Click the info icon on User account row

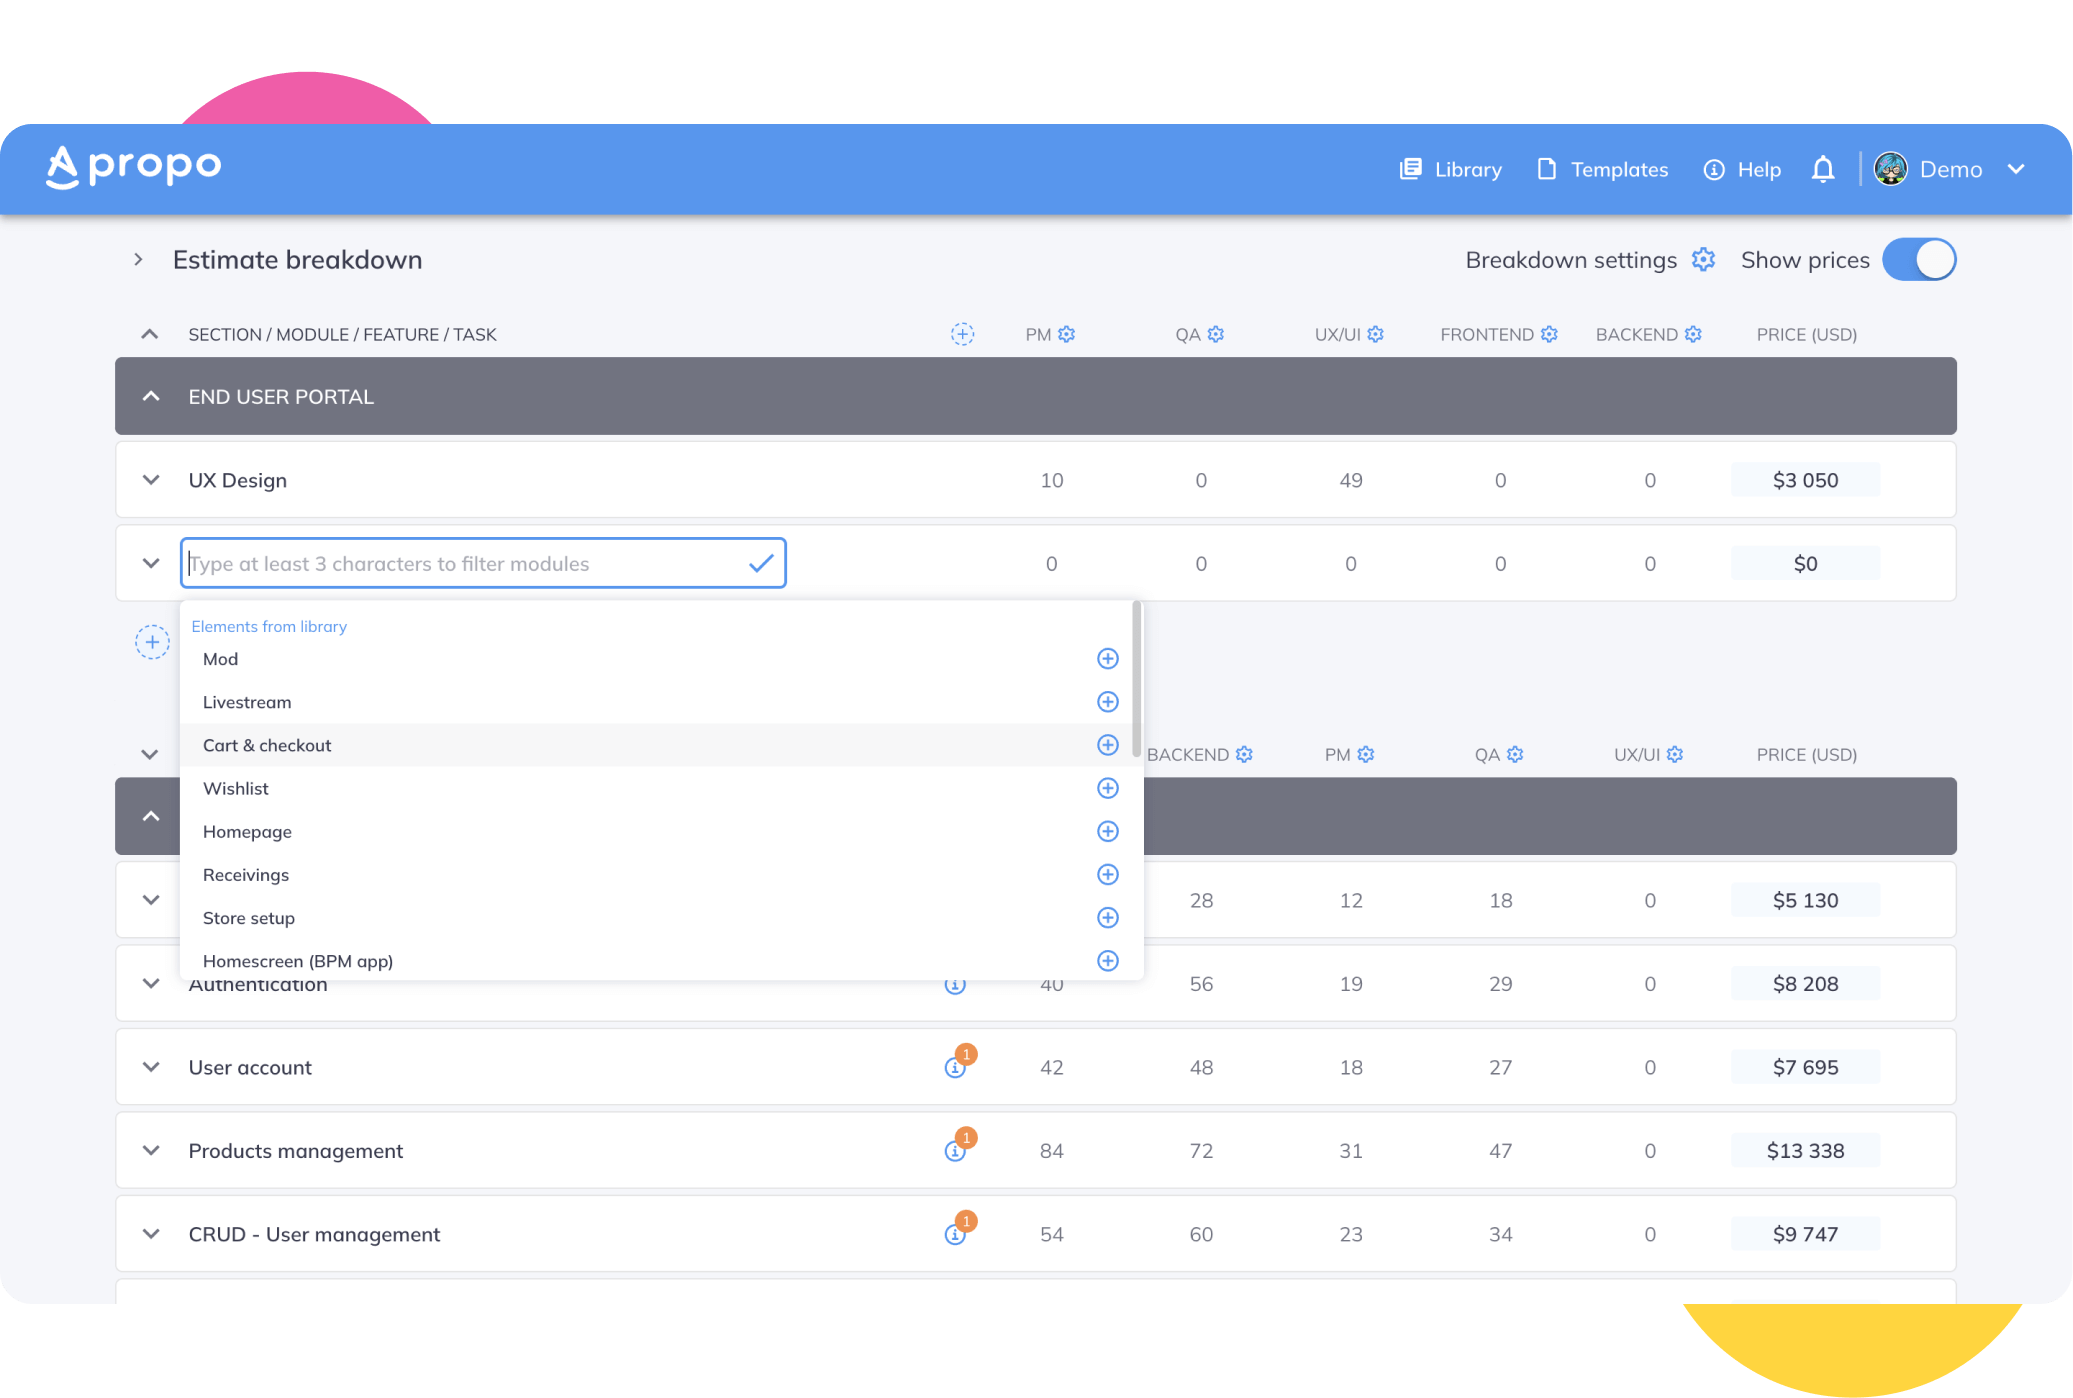click(955, 1068)
